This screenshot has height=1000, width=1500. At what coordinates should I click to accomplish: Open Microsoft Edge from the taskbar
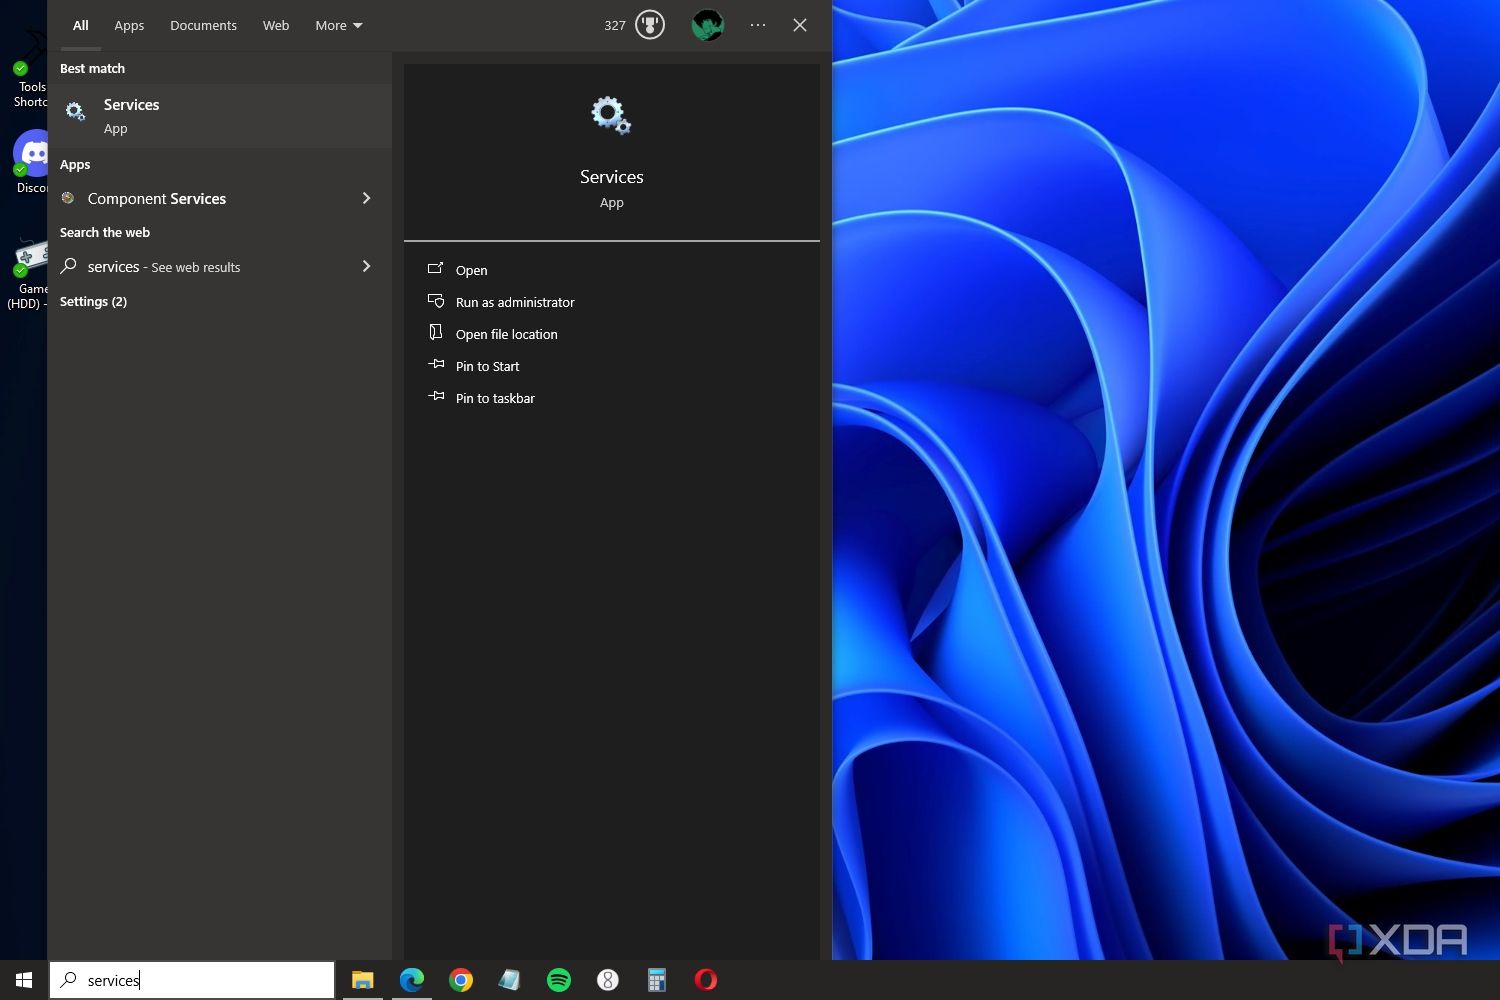[x=411, y=980]
